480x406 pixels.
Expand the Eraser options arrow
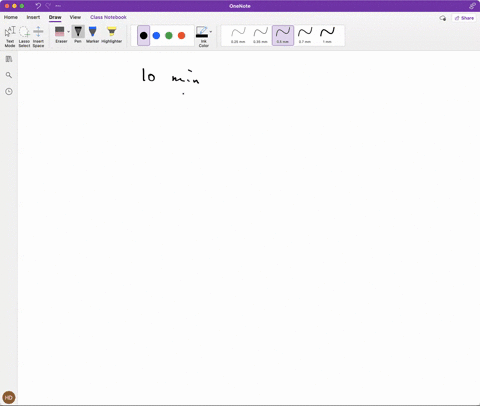pyautogui.click(x=68, y=32)
